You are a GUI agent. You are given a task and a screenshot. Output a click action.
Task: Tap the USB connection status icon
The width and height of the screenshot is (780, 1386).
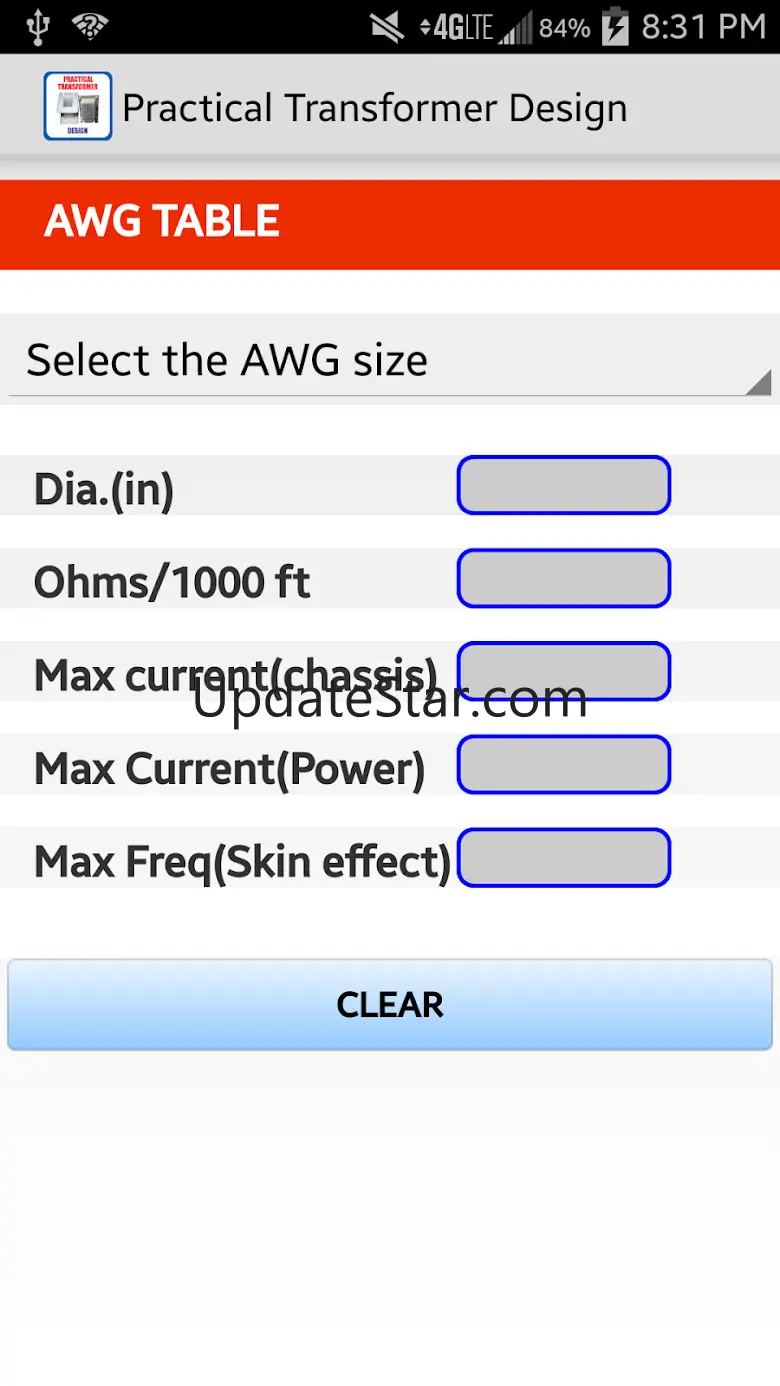tap(38, 27)
